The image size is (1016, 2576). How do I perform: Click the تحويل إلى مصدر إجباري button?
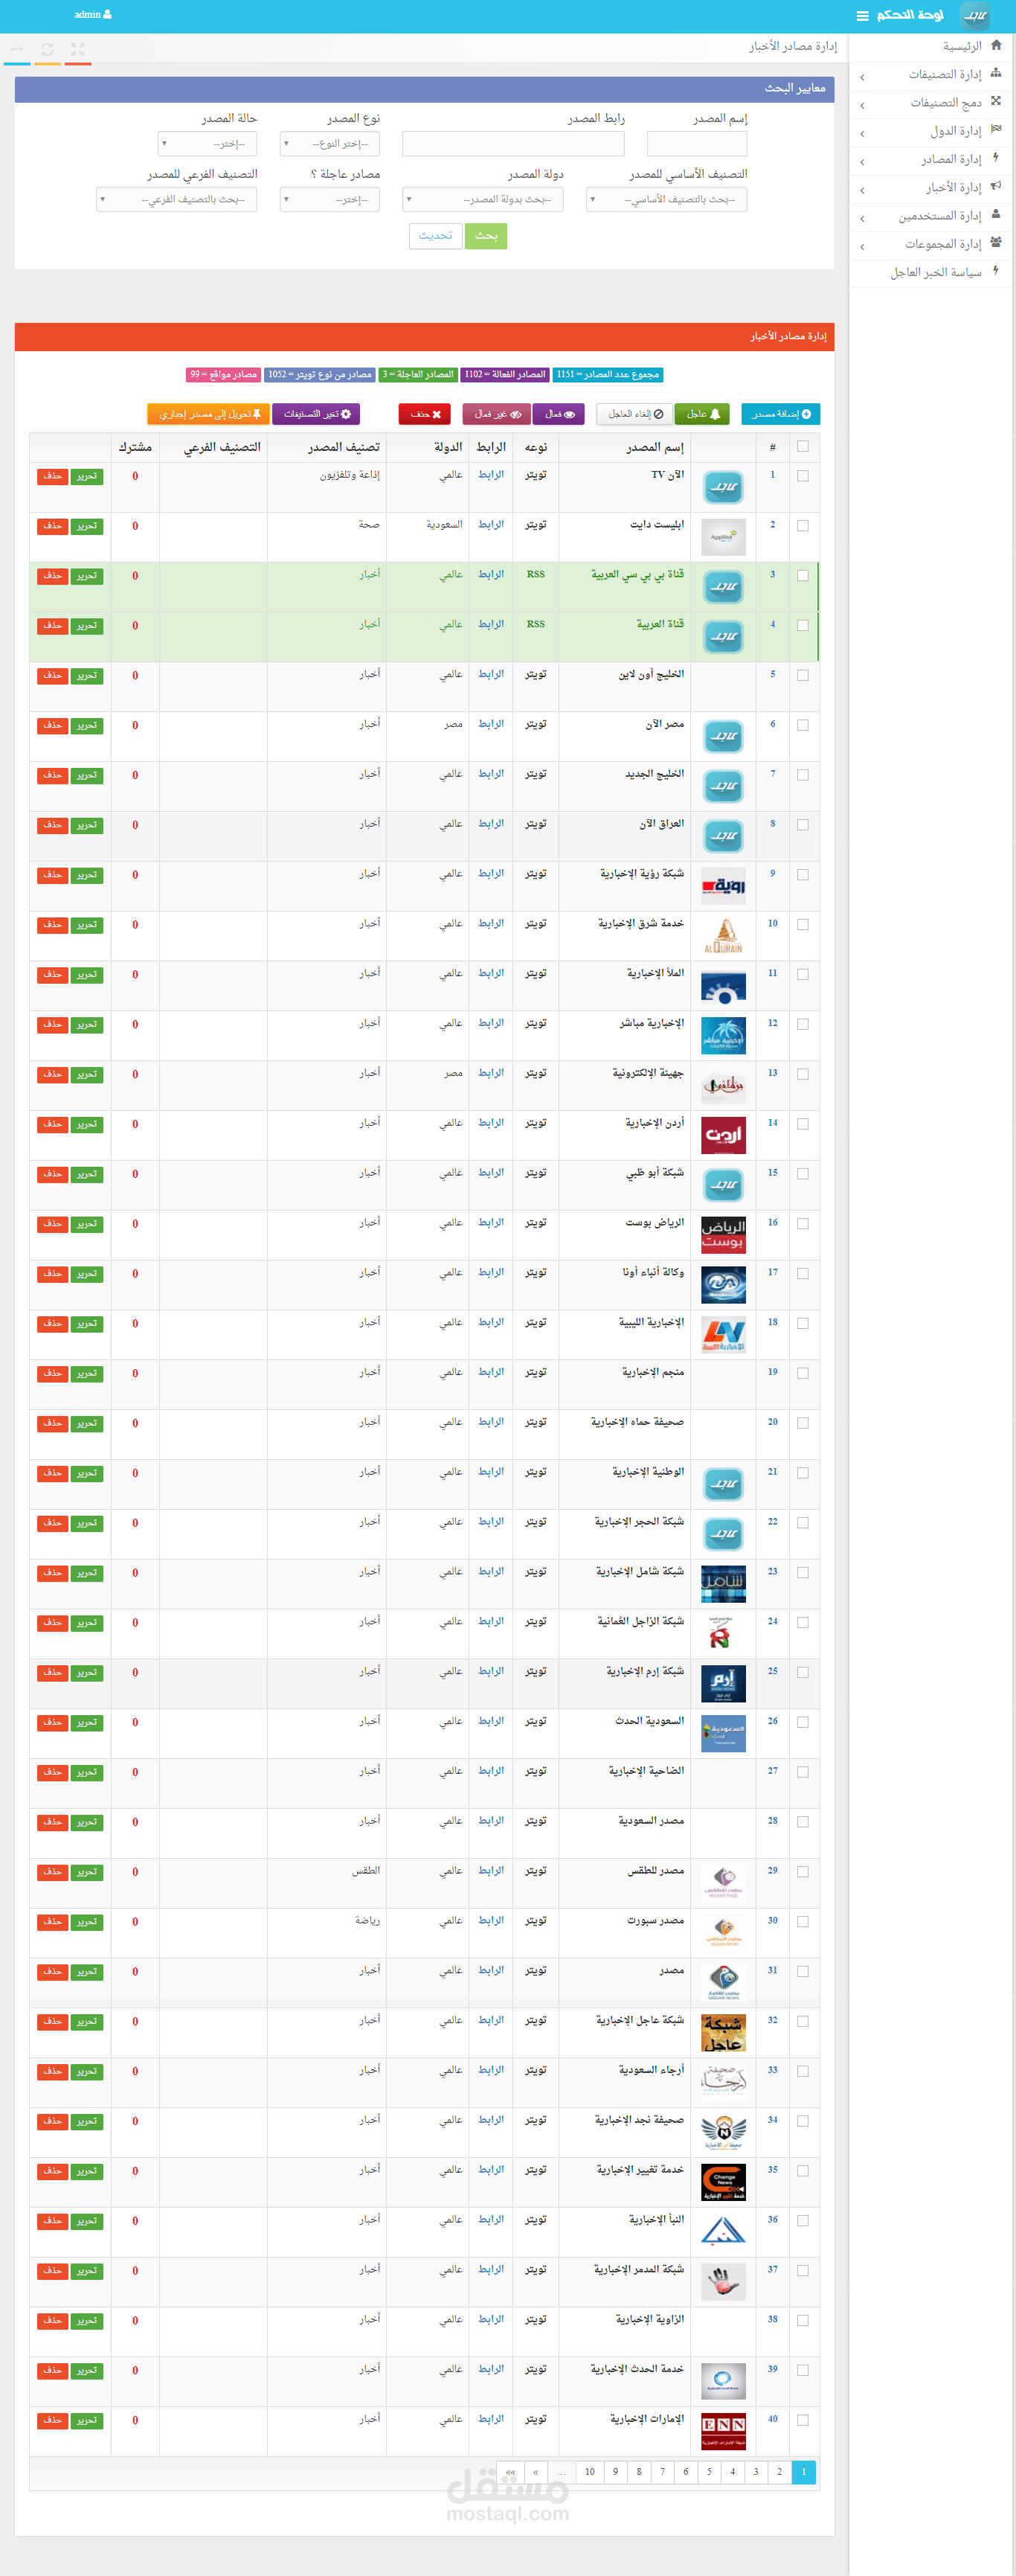pos(209,414)
